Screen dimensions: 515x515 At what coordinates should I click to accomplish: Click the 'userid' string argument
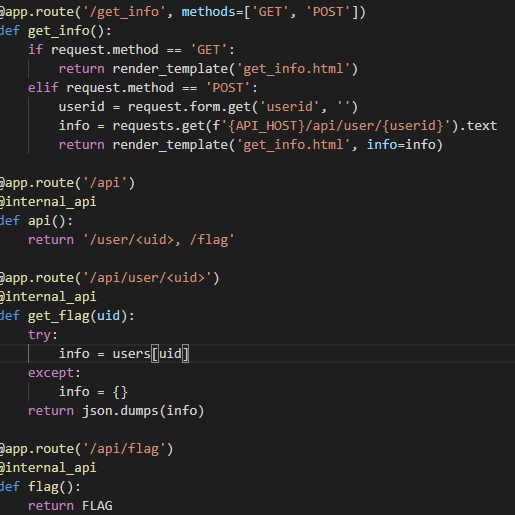click(290, 107)
